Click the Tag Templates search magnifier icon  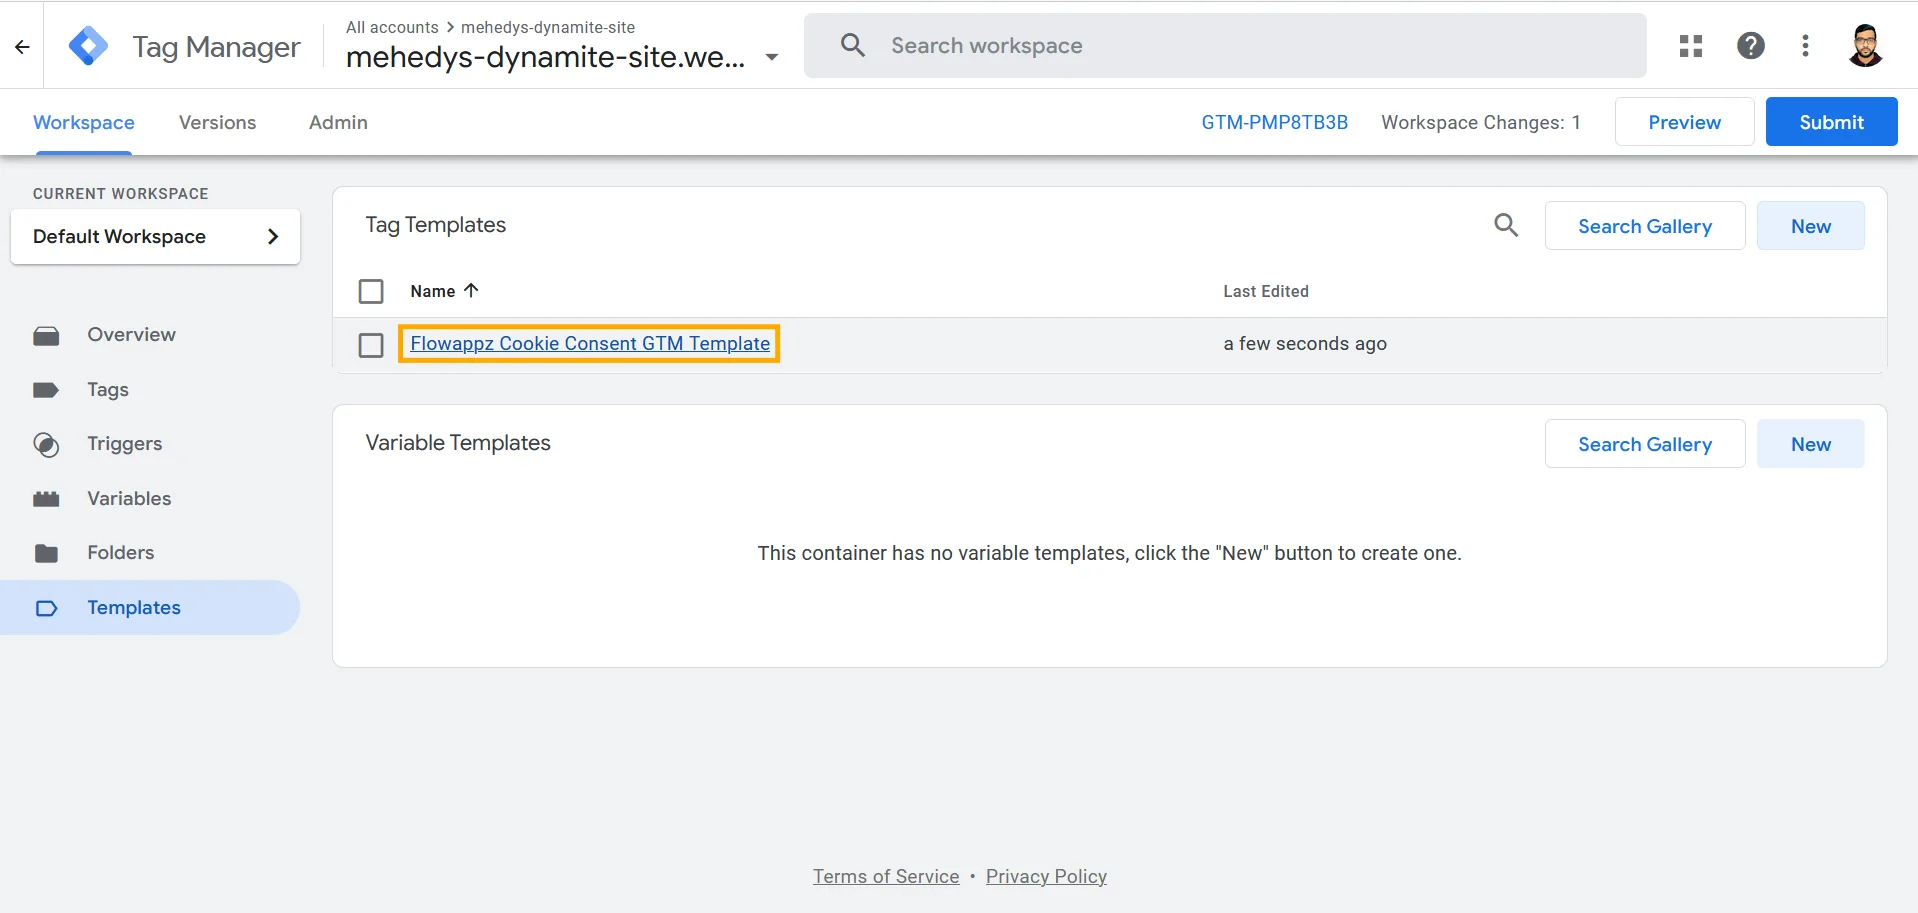1506,225
